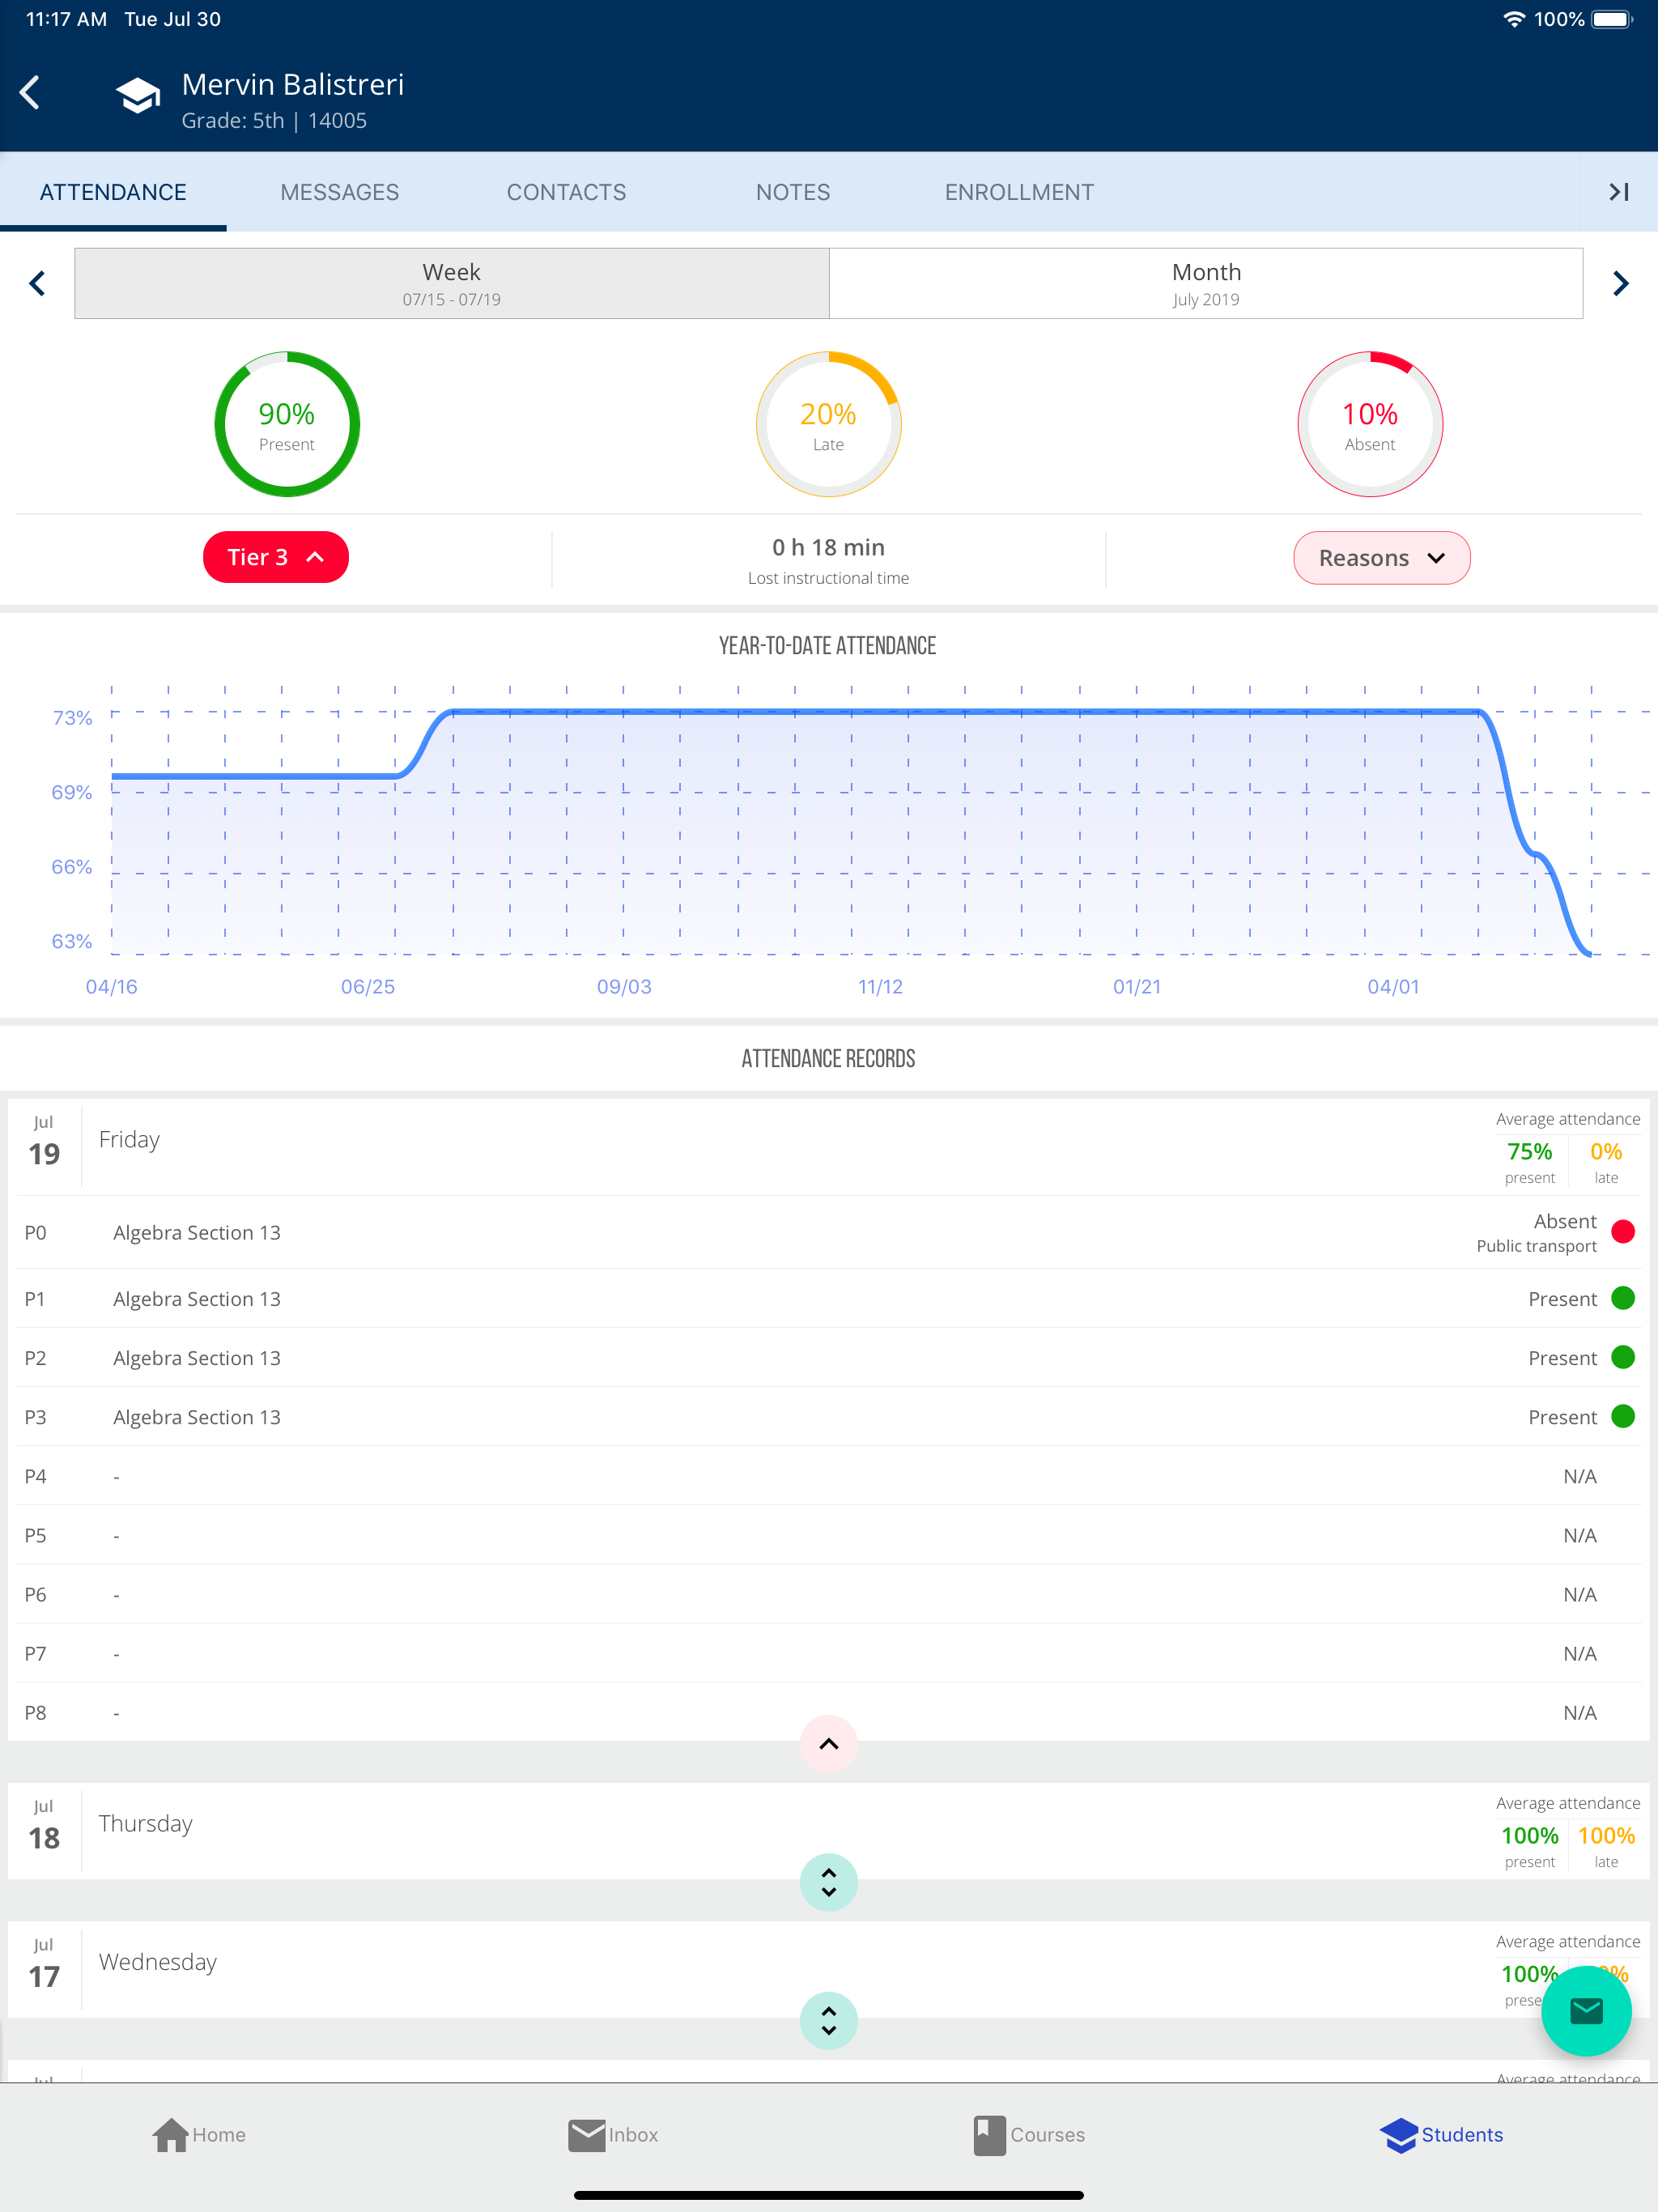This screenshot has height=2212, width=1658.
Task: Expand Thursday July 18 attendance records
Action: (x=828, y=1881)
